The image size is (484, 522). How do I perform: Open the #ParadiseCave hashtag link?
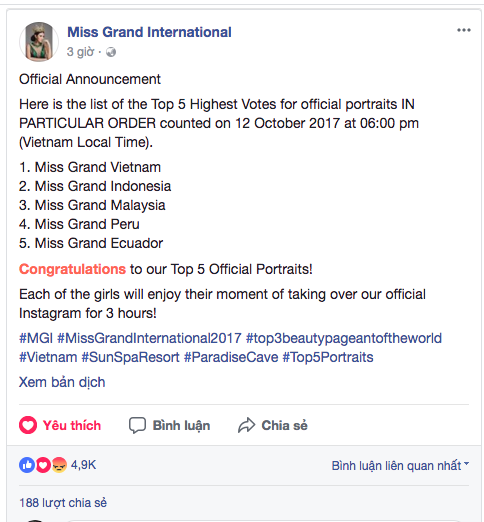click(231, 357)
